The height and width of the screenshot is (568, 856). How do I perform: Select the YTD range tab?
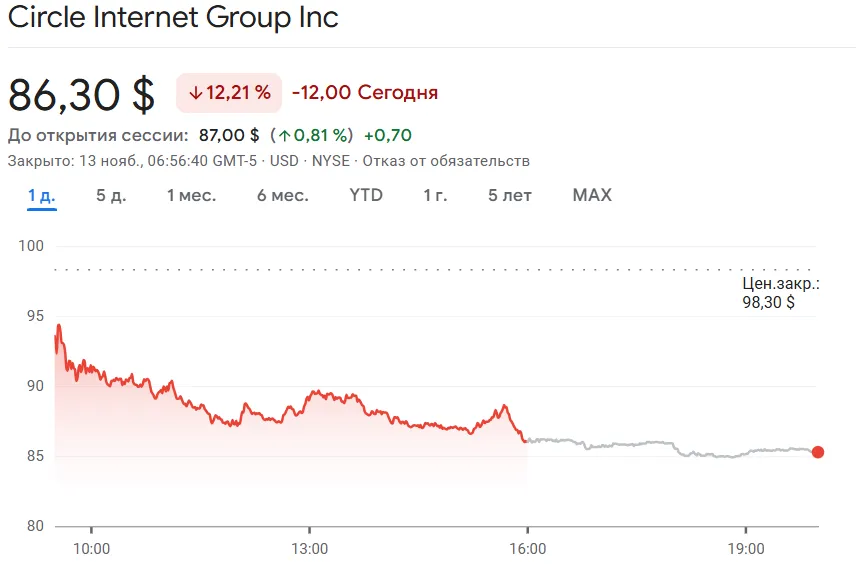pyautogui.click(x=366, y=195)
